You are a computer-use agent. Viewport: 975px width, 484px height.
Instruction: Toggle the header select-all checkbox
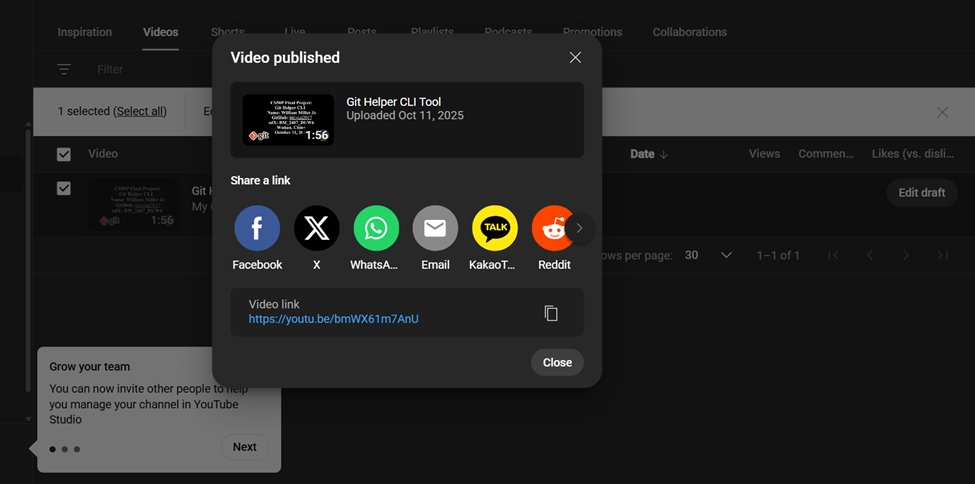point(64,154)
